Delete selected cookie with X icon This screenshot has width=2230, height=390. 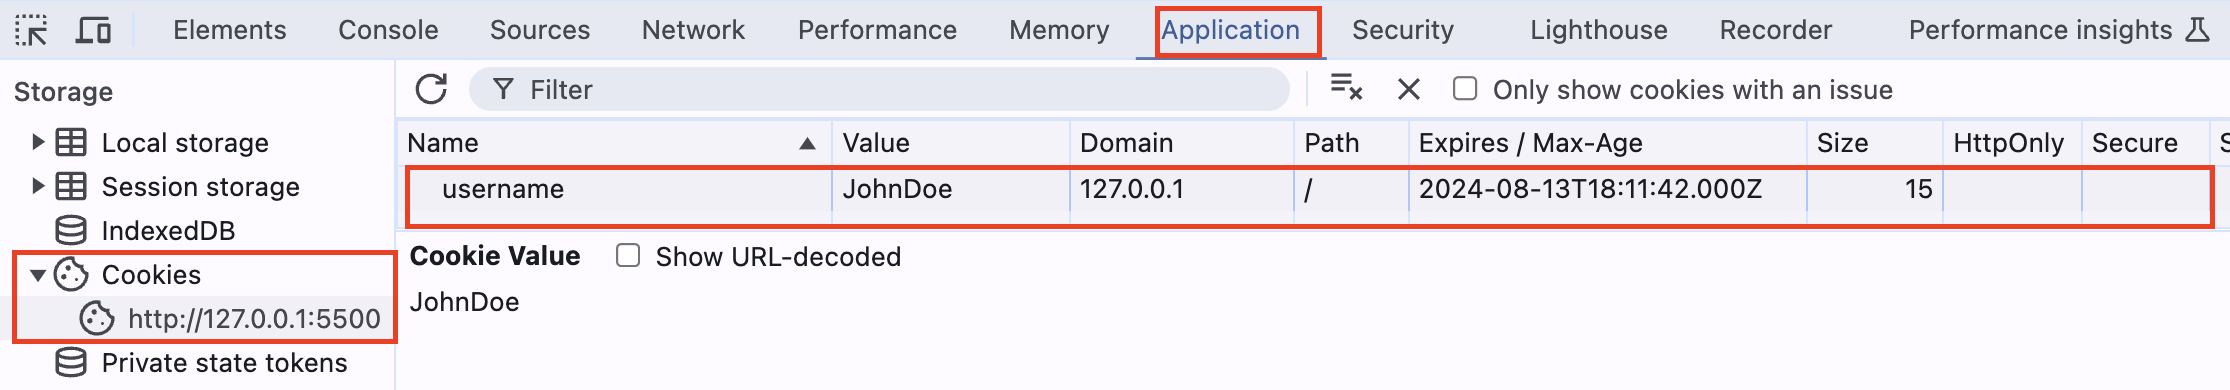pos(1408,89)
